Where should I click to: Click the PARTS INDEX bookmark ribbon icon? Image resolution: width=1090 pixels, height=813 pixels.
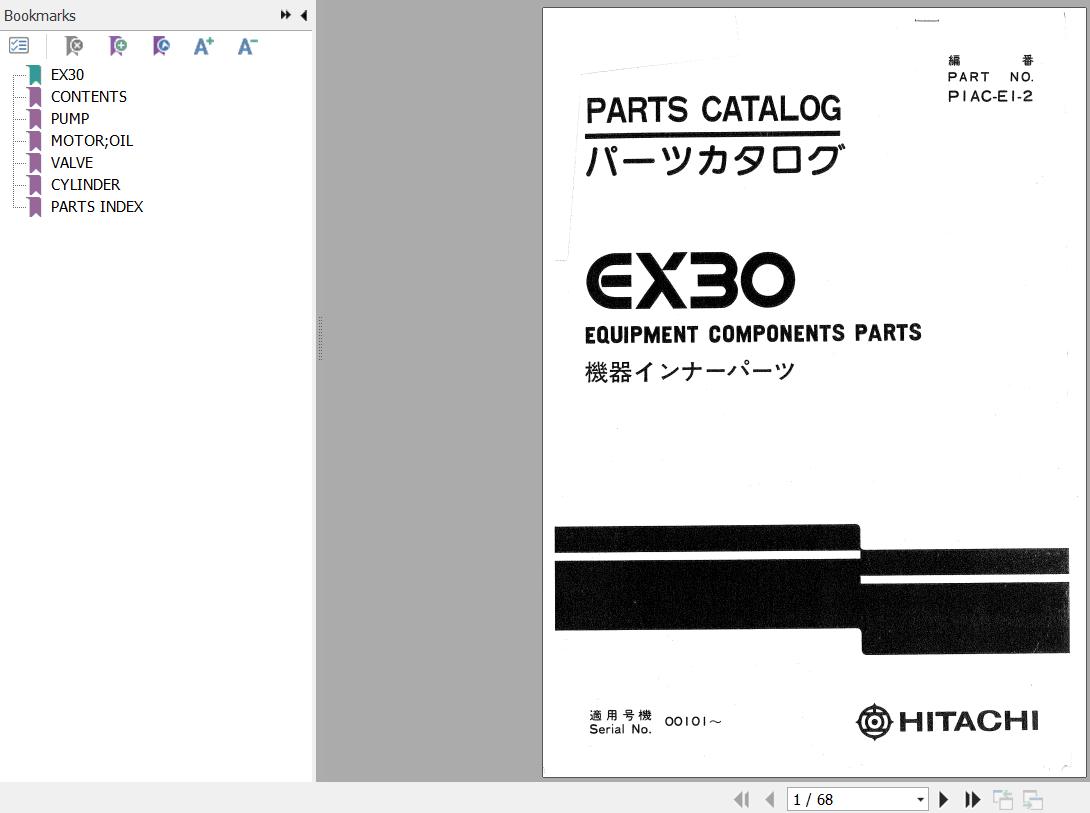35,206
